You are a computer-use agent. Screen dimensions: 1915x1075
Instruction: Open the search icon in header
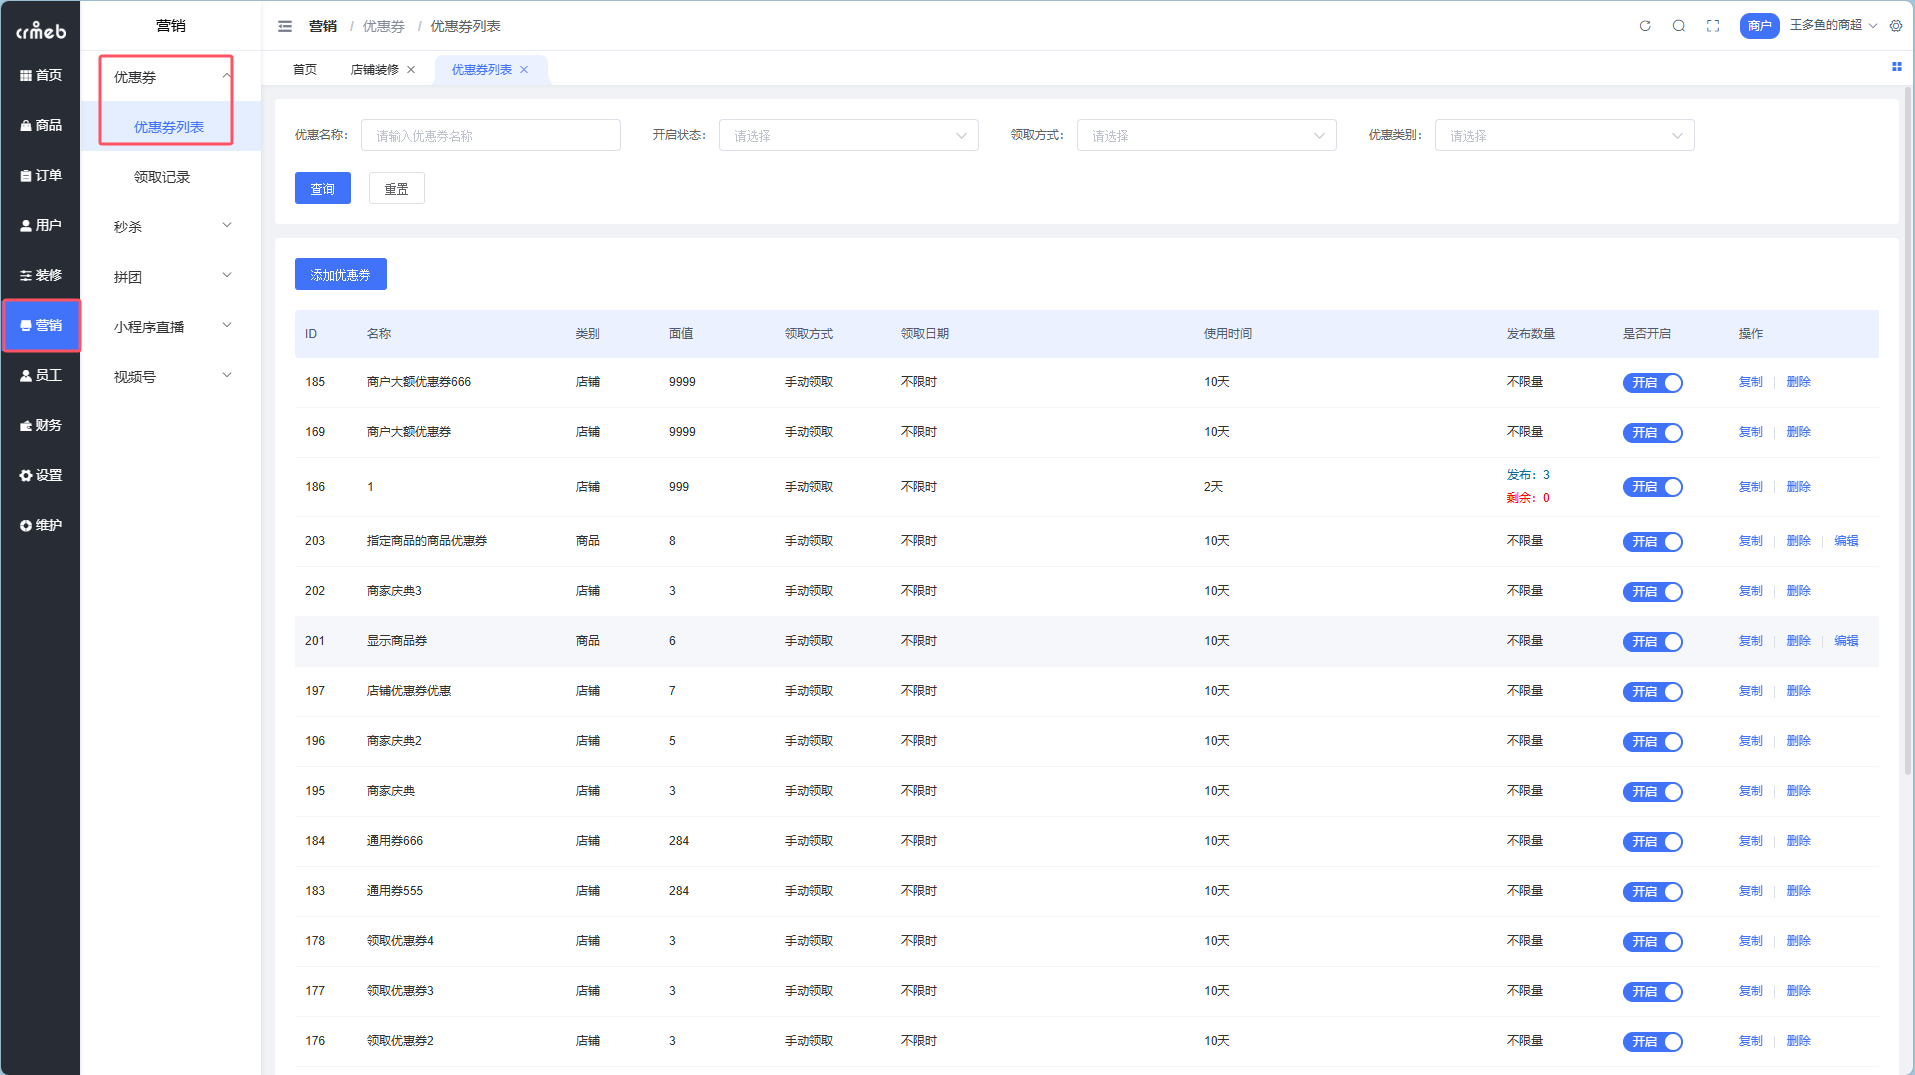click(1679, 26)
